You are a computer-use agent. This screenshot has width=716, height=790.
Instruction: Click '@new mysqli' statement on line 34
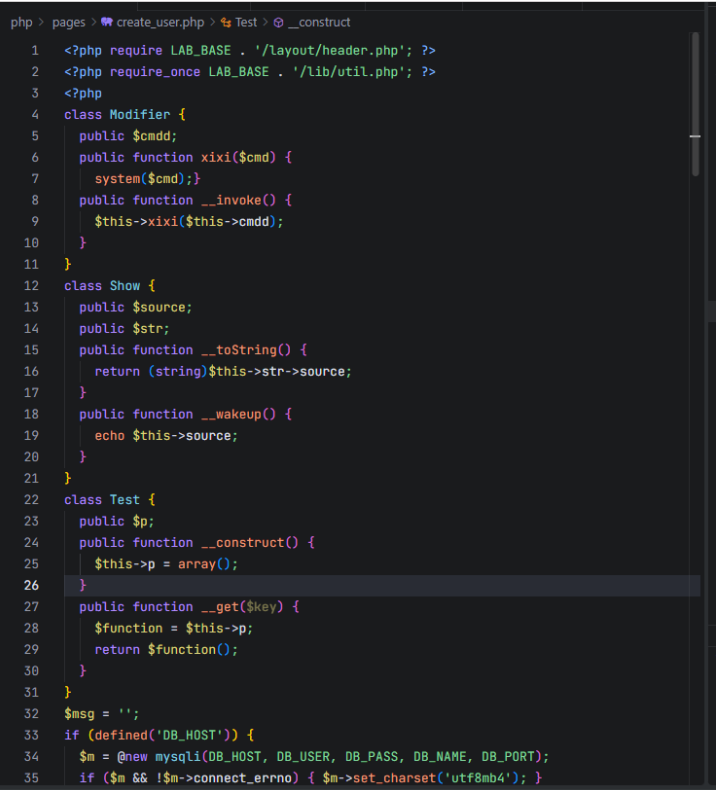coord(159,757)
